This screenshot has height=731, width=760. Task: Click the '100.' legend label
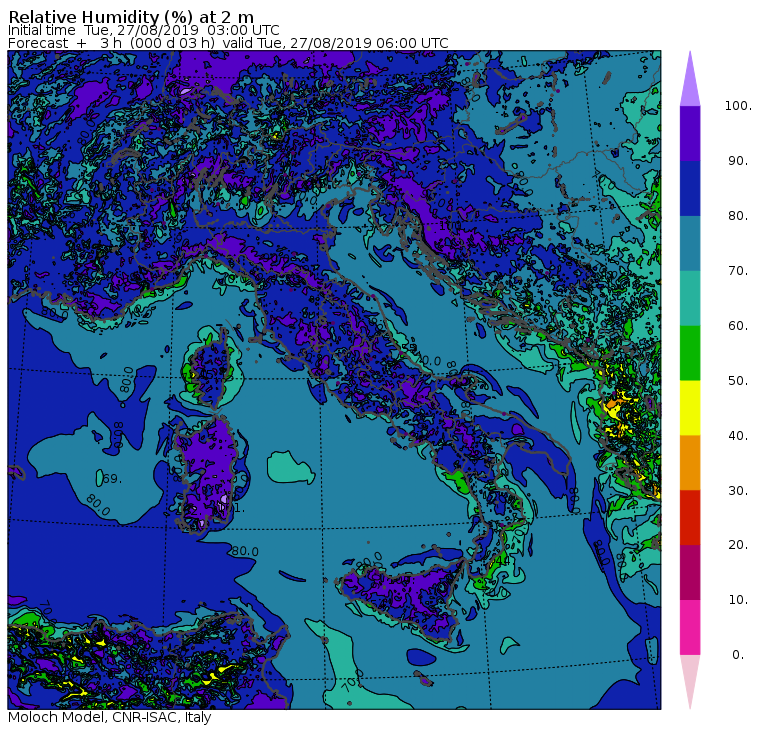[738, 106]
